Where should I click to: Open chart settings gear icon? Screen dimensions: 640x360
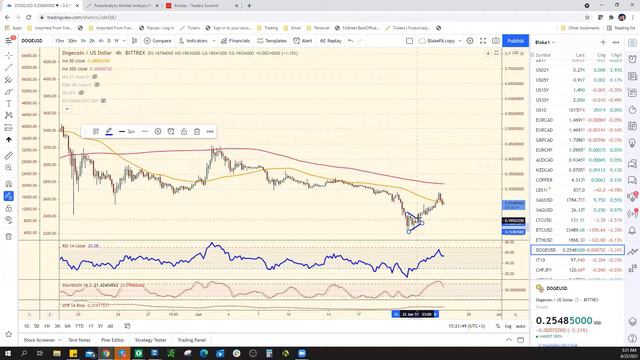(470, 41)
